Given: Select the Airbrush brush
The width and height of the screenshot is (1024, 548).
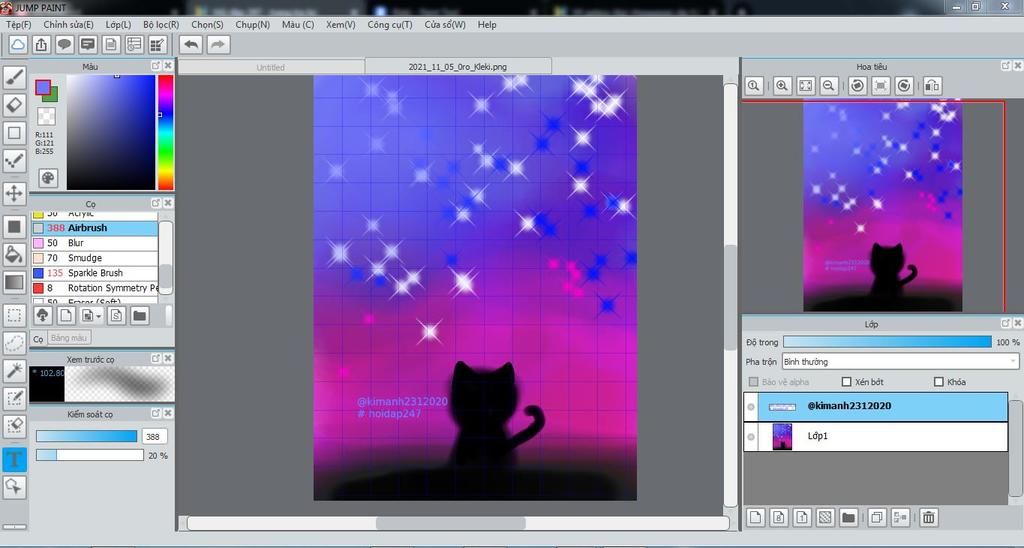Looking at the screenshot, I should tap(95, 228).
